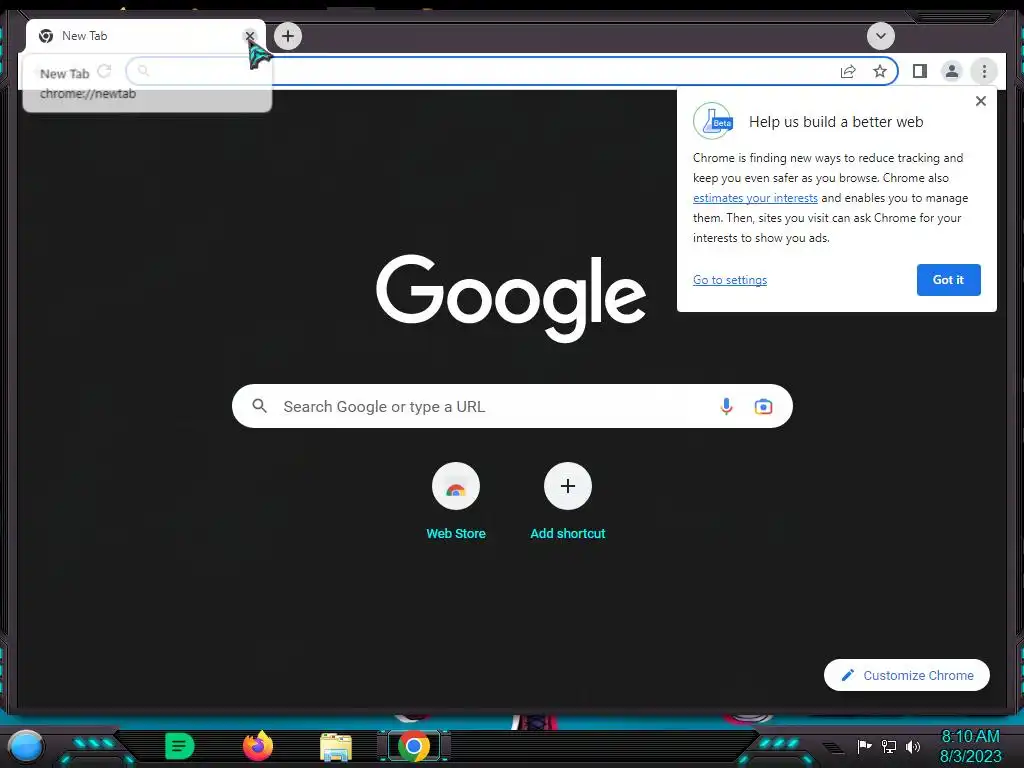
Task: Dismiss the privacy popup with X
Action: coord(980,101)
